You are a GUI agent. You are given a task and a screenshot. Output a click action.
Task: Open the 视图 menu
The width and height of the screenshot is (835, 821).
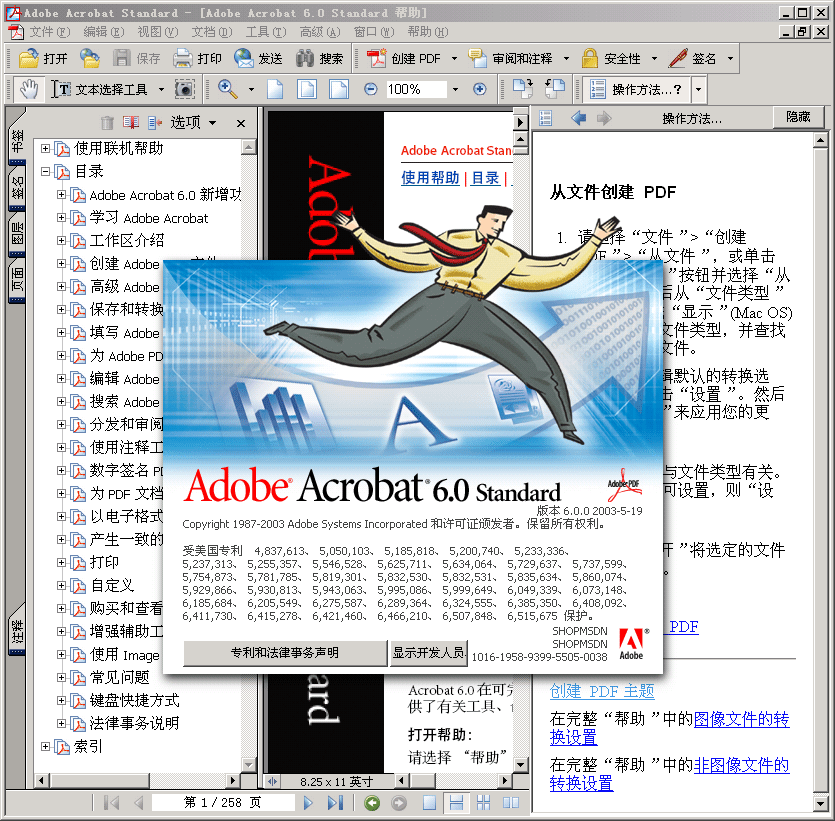pos(158,32)
